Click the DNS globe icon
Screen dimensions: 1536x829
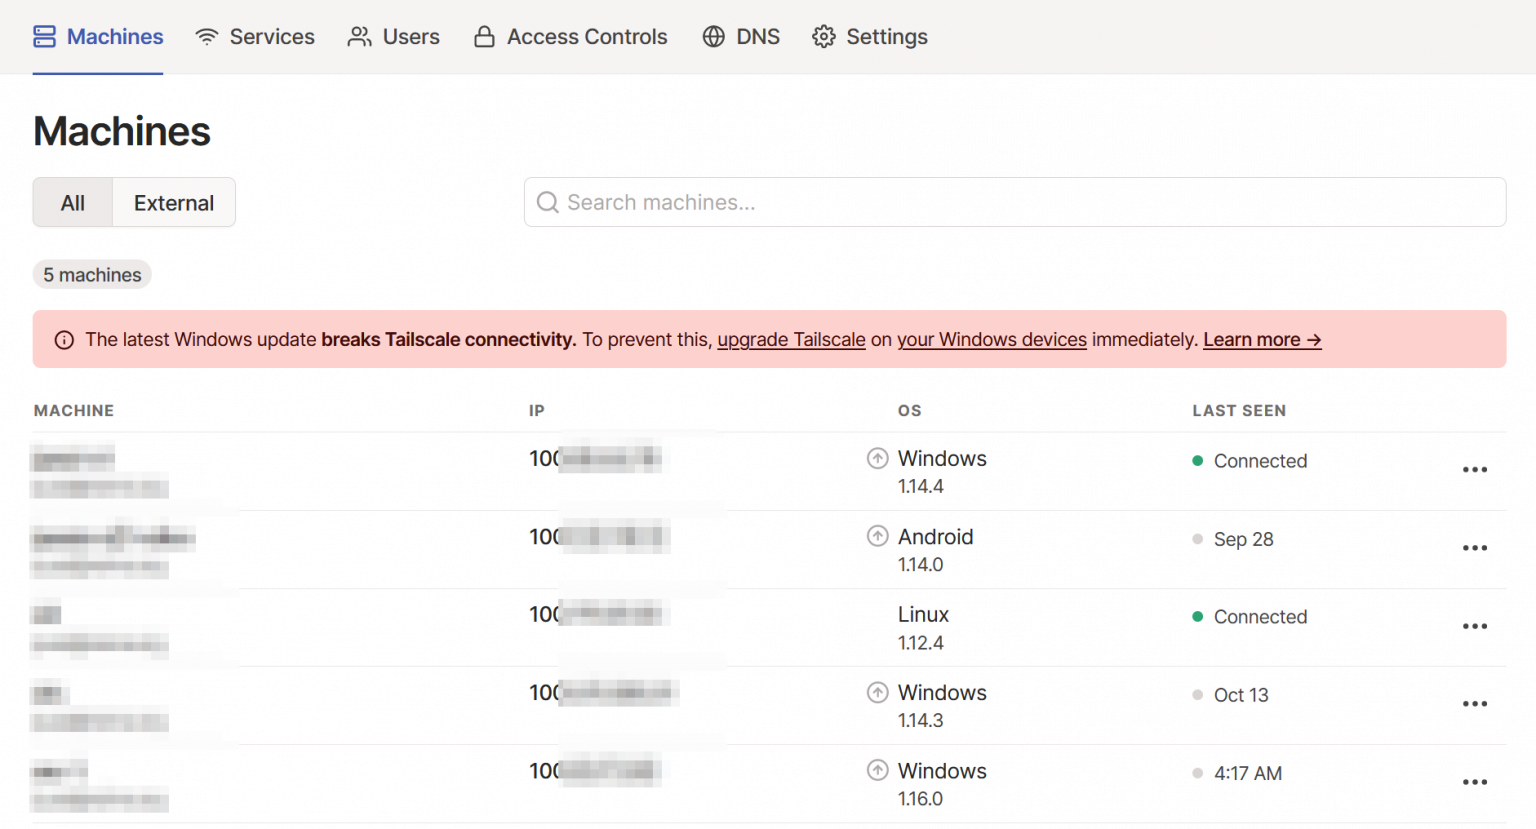pos(713,37)
